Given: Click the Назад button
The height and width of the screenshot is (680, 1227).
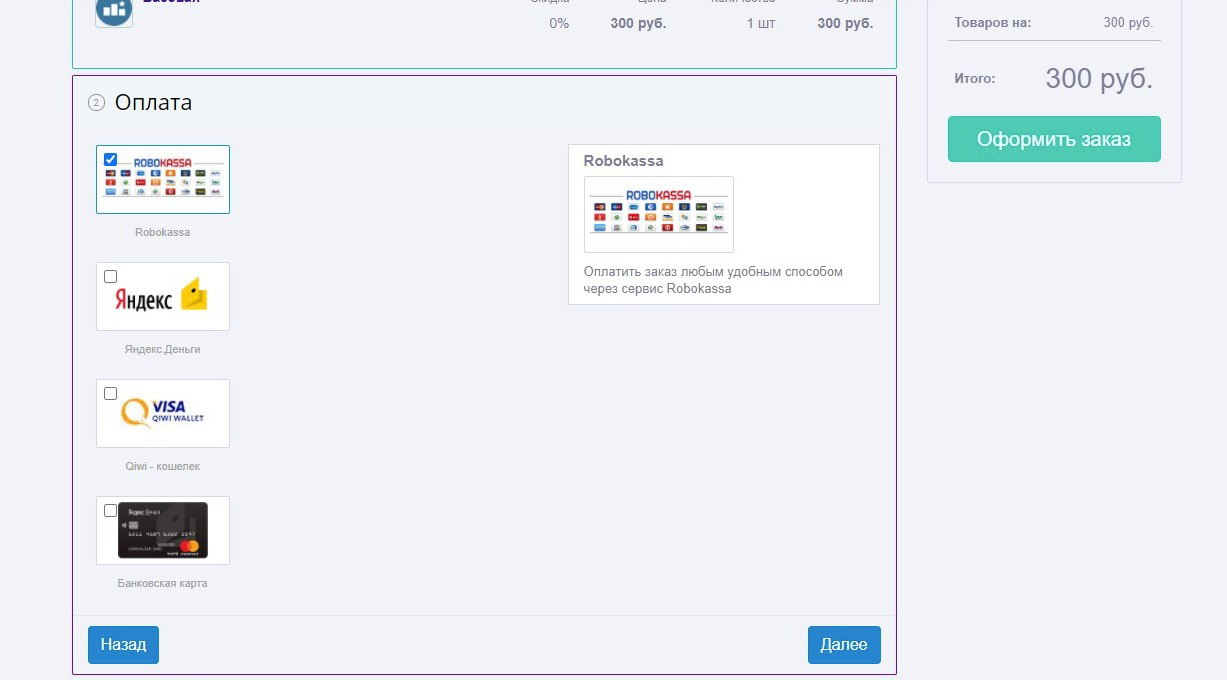Looking at the screenshot, I should [123, 645].
